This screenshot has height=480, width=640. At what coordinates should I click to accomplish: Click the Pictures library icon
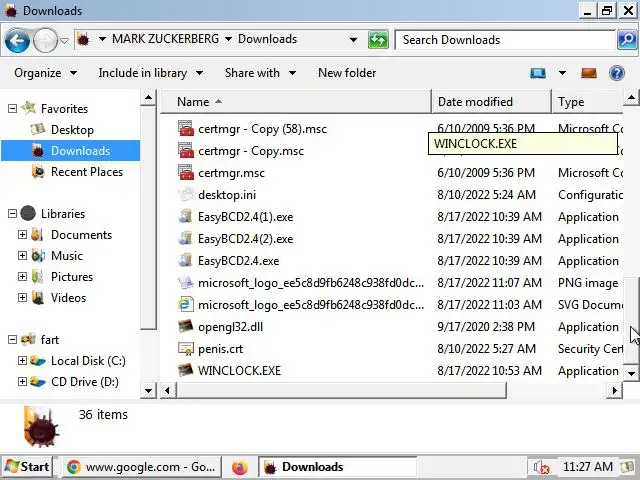pyautogui.click(x=38, y=277)
